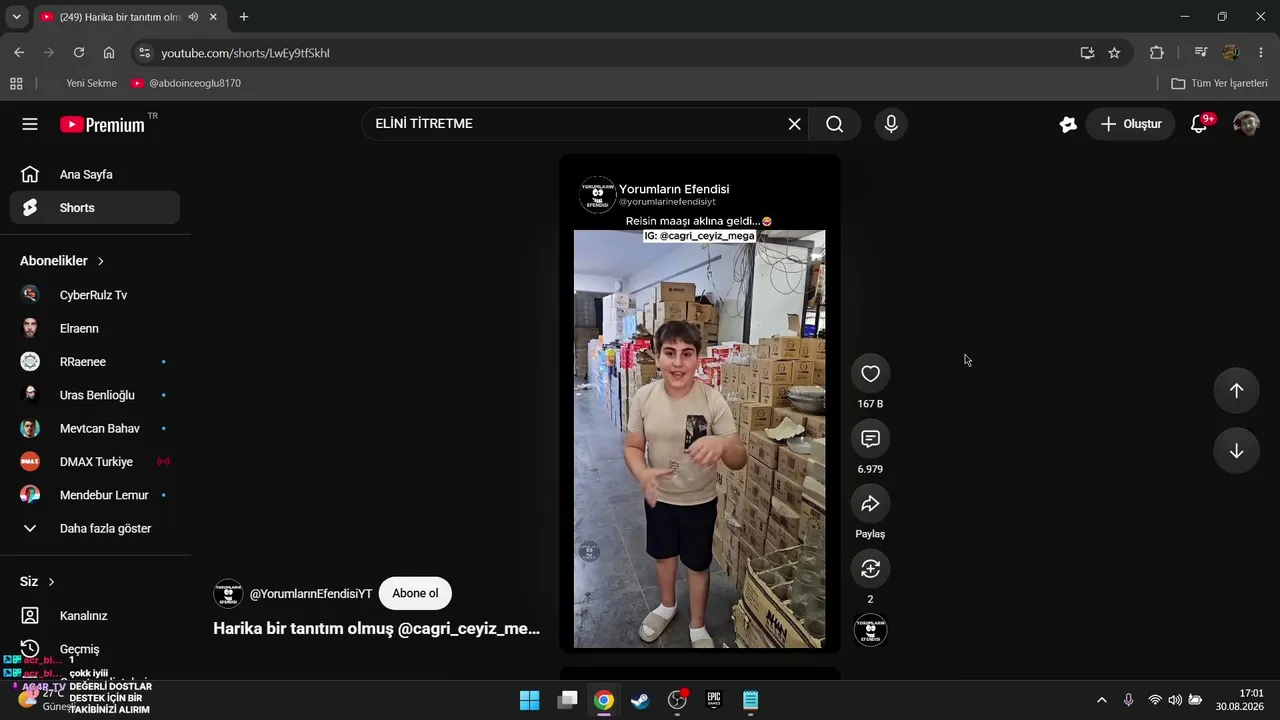The image size is (1280, 720).
Task: Install YouTube app from address bar
Action: (1087, 53)
